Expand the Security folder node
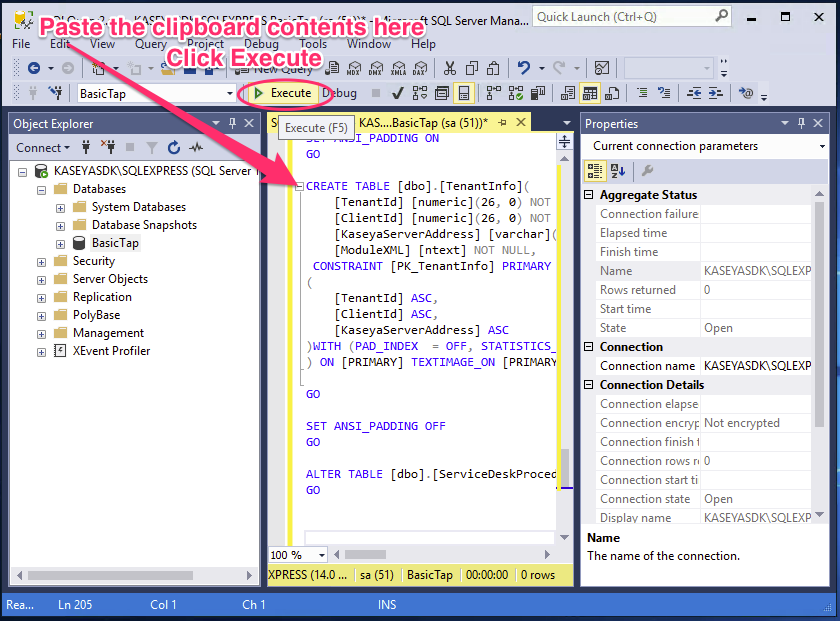 click(x=41, y=262)
